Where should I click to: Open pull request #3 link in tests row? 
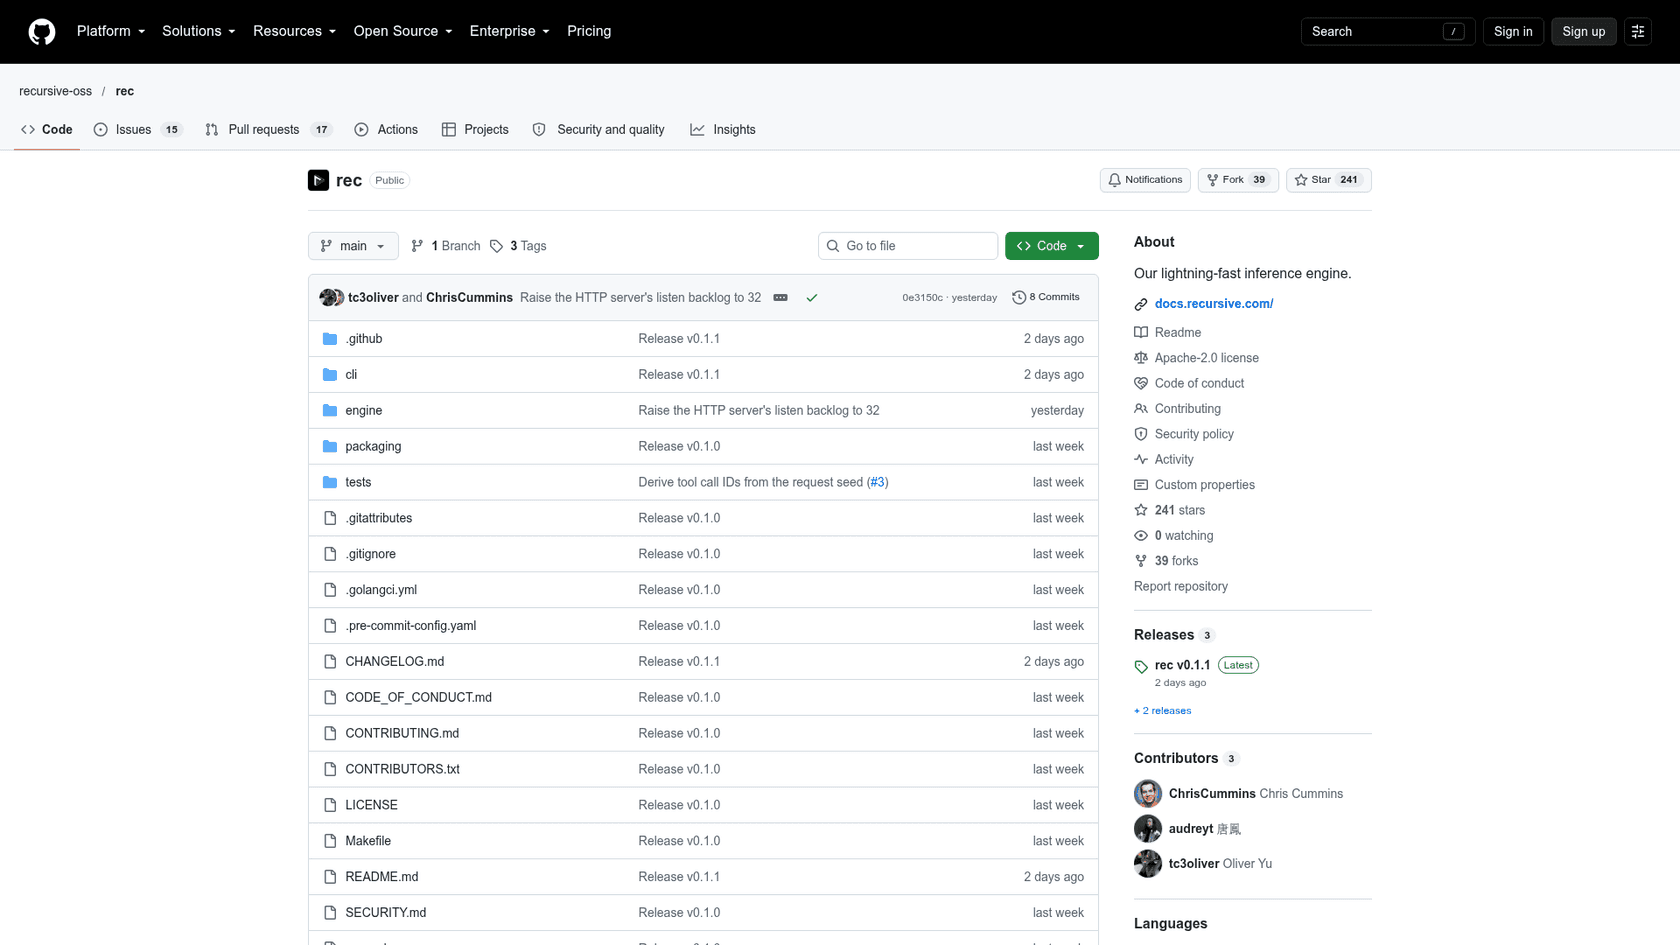coord(877,483)
